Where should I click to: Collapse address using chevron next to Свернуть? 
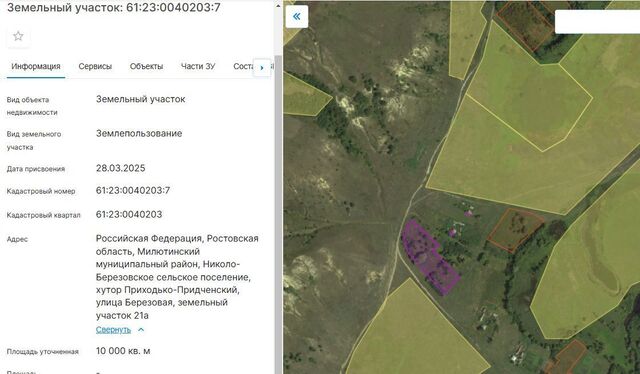tap(141, 329)
